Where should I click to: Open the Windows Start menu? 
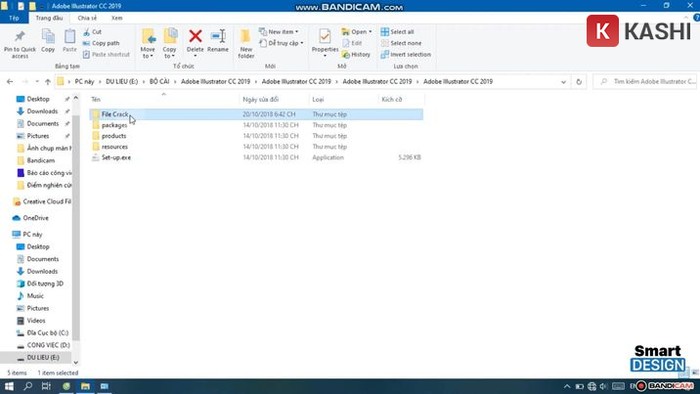pos(9,386)
